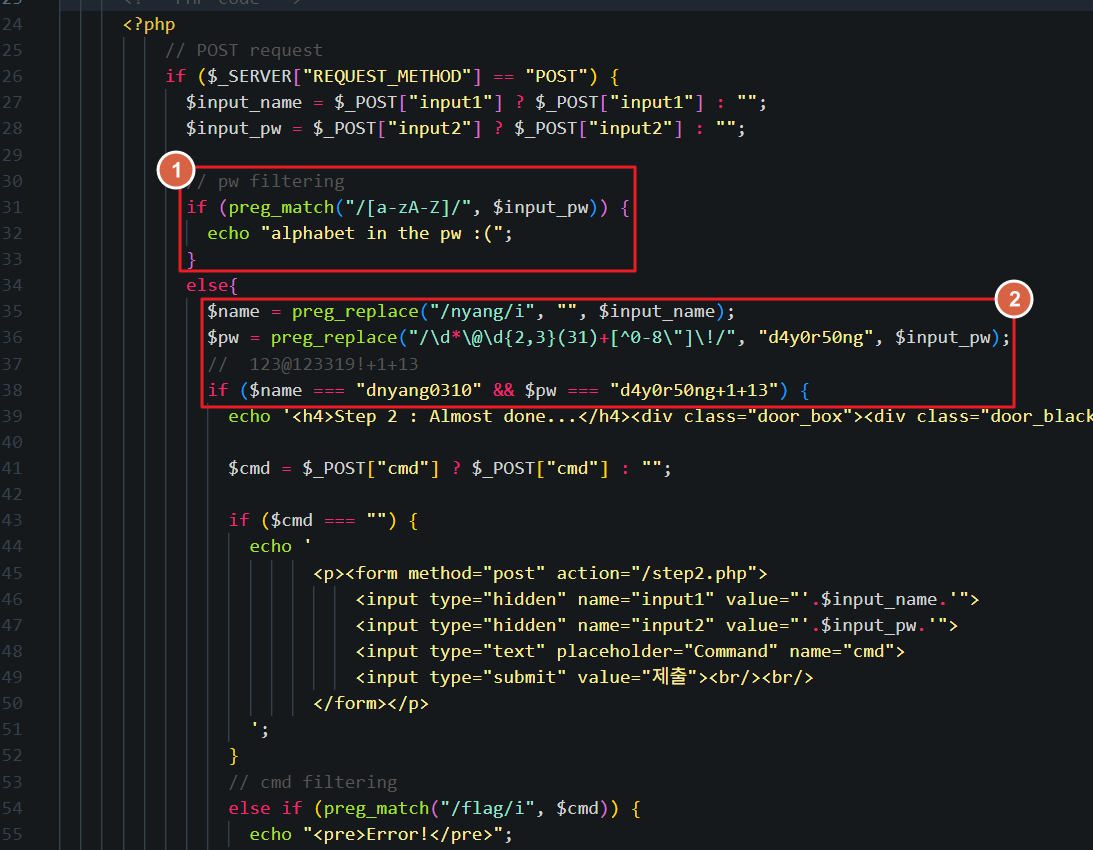1093x850 pixels.
Task: Click the '// POST request' comment
Action: (244, 50)
